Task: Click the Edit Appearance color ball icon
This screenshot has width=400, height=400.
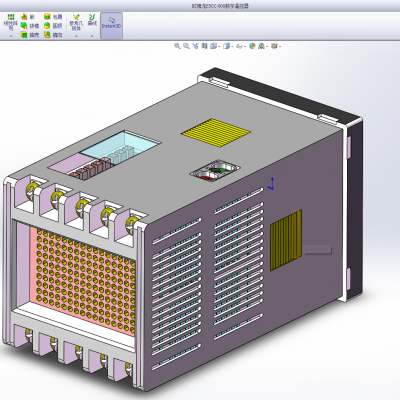Action: [x=252, y=46]
